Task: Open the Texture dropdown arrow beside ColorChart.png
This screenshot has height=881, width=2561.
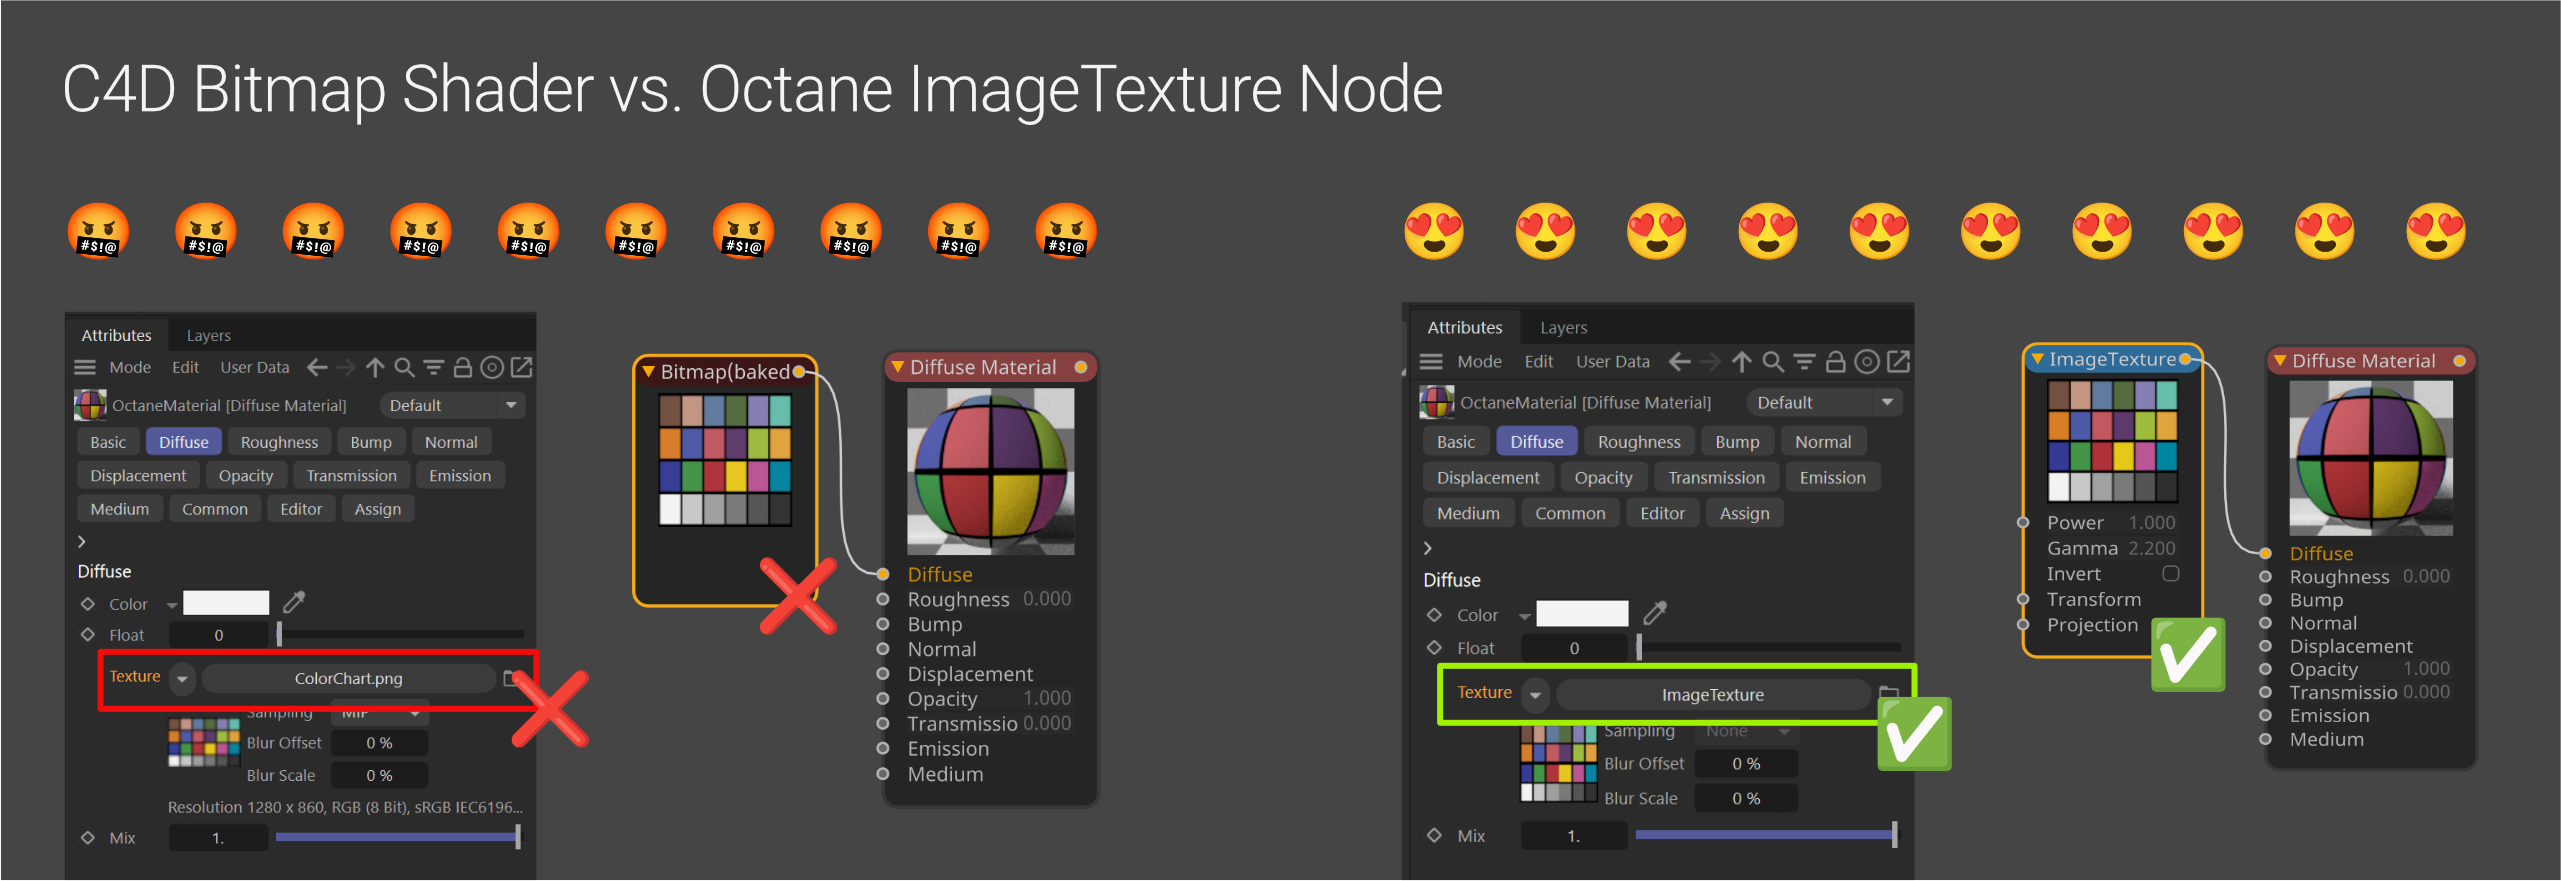Action: pyautogui.click(x=182, y=678)
